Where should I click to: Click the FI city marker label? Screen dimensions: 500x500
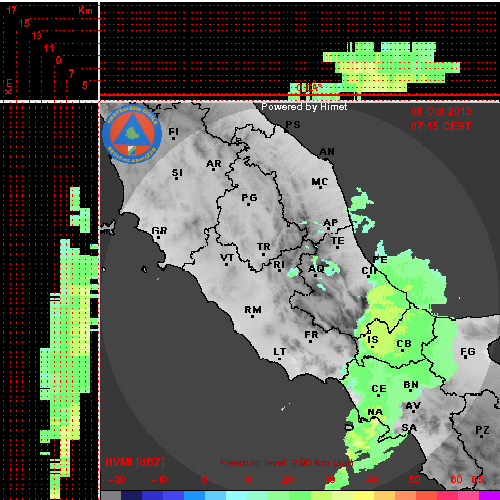pos(173,132)
